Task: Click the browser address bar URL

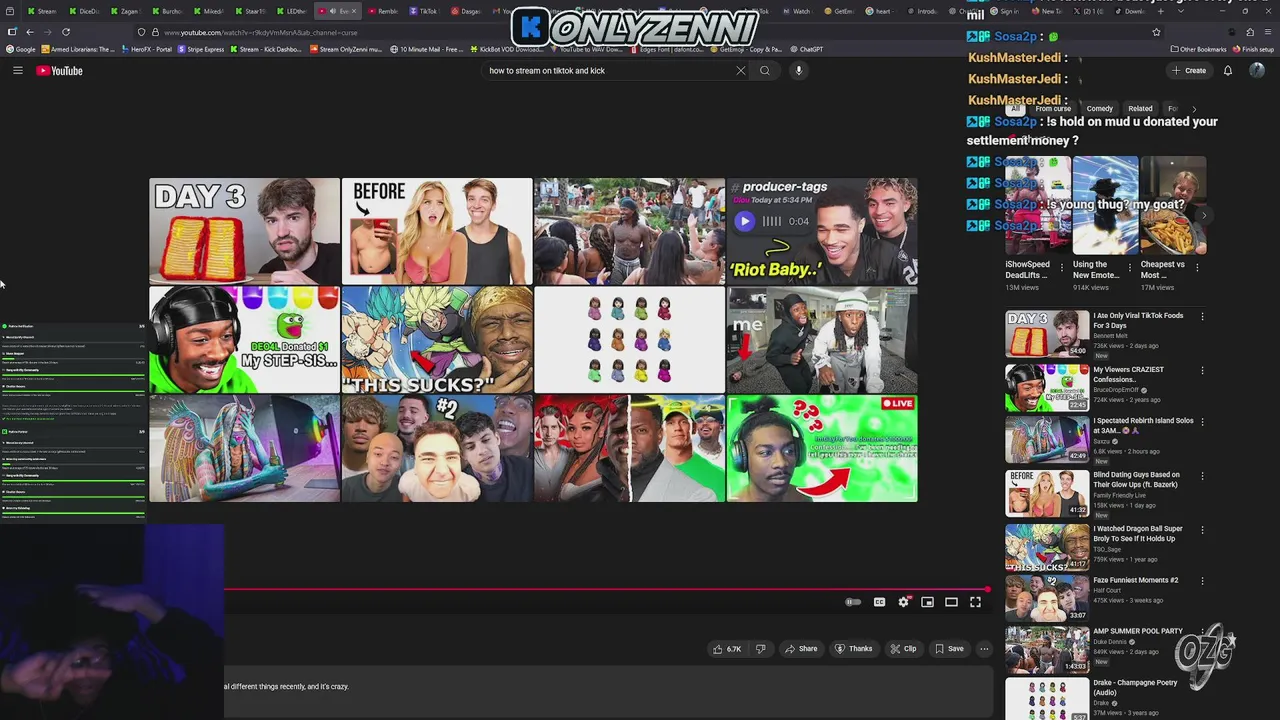Action: (260, 32)
